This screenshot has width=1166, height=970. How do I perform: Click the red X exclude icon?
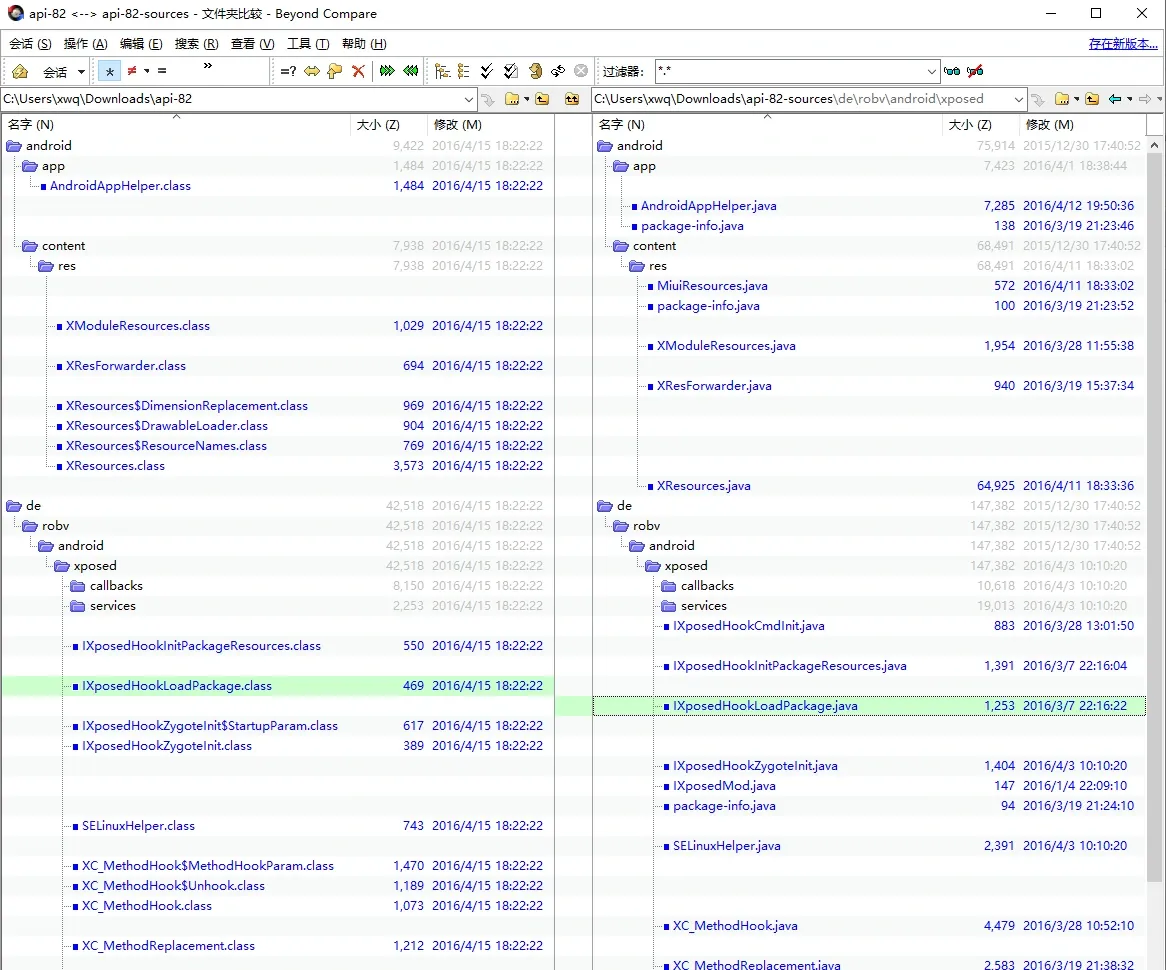pyautogui.click(x=358, y=71)
